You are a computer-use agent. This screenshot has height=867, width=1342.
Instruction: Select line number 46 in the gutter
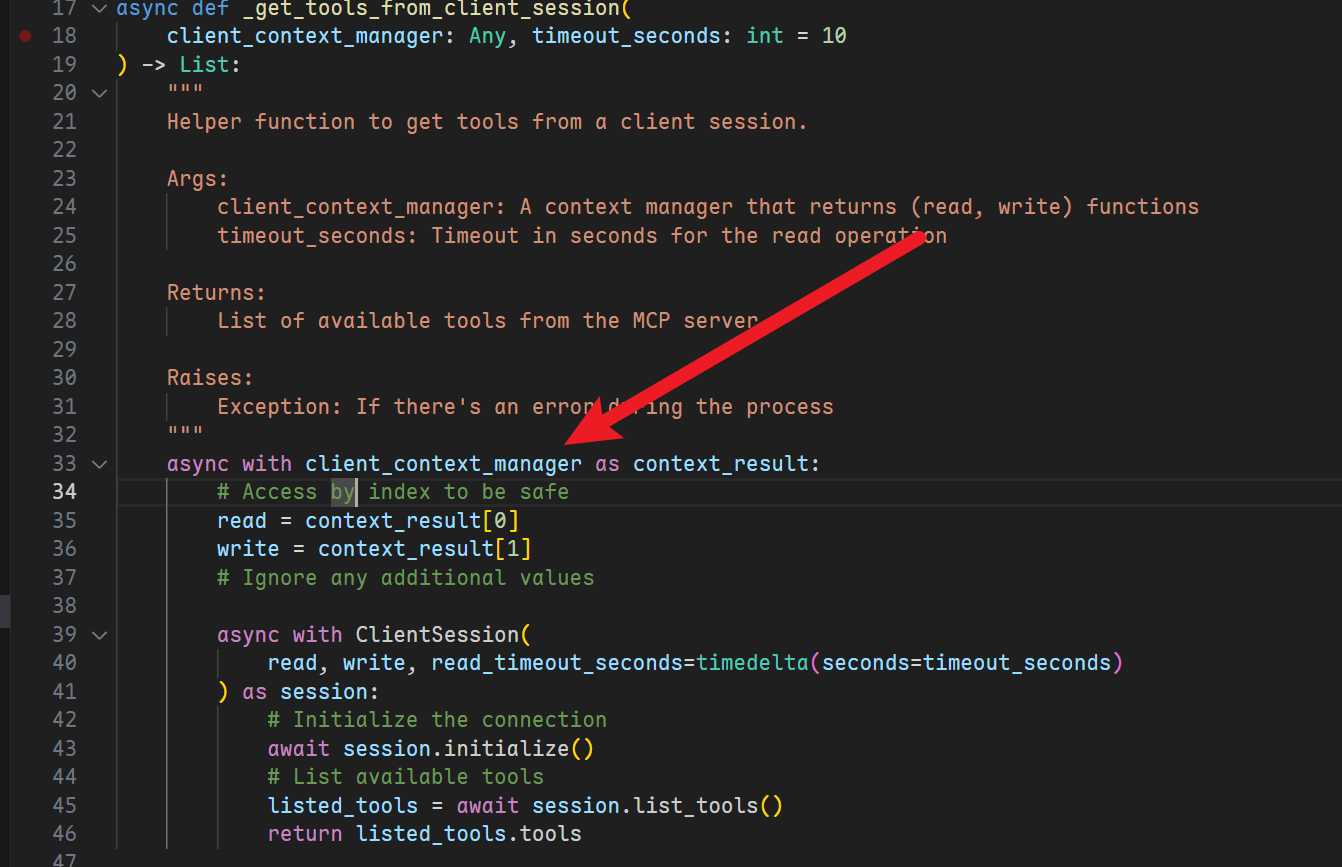click(64, 834)
